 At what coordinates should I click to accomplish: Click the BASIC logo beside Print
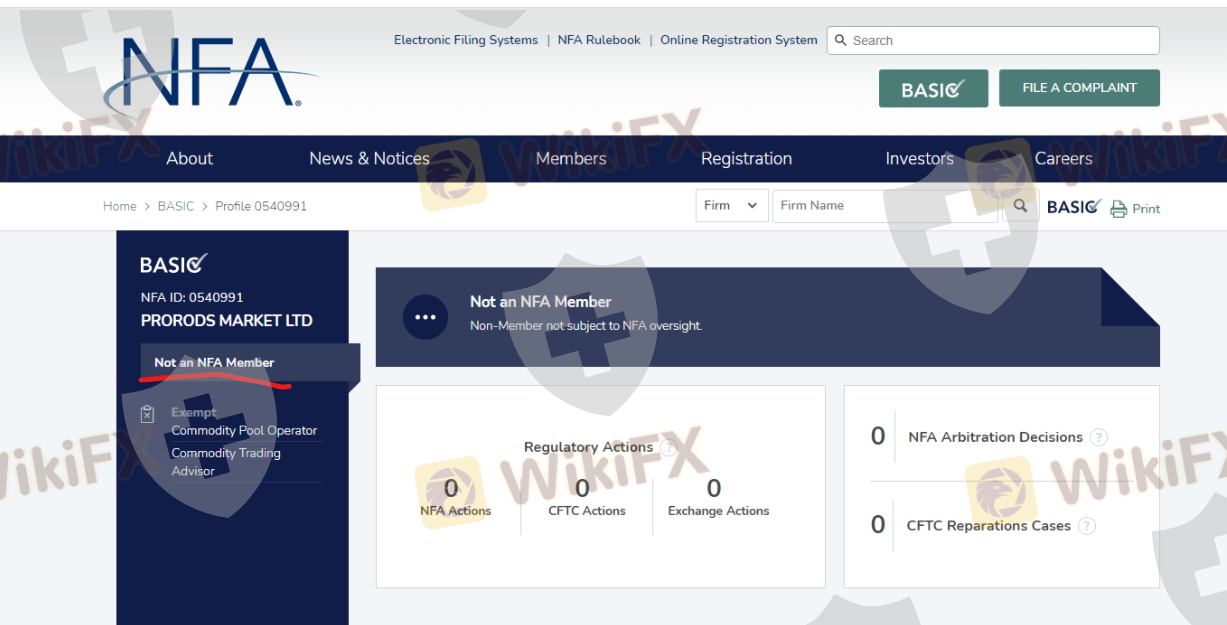tap(1074, 207)
